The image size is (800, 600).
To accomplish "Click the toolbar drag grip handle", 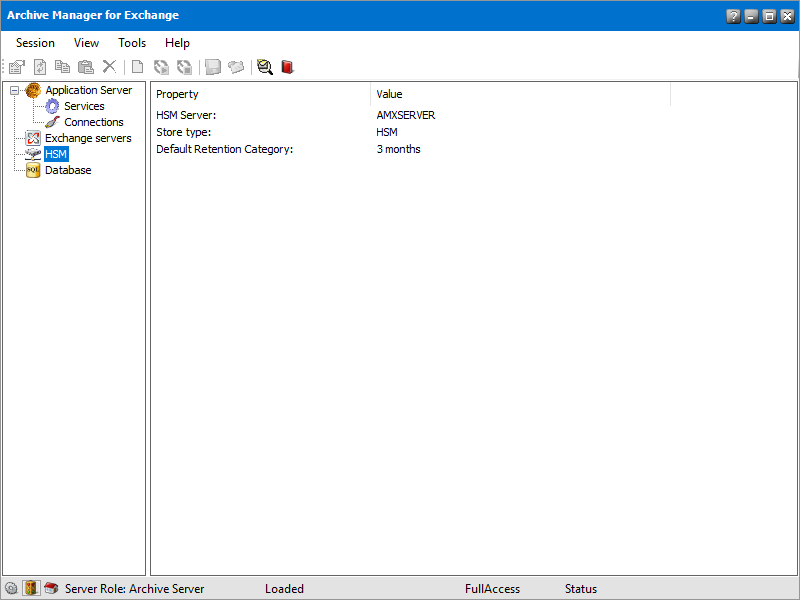I will pos(4,67).
